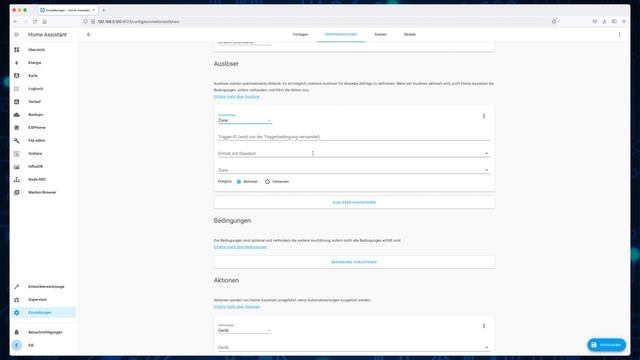Go back with the arrow beside Home Assistant
This screenshot has height=360, width=640.
click(89, 35)
